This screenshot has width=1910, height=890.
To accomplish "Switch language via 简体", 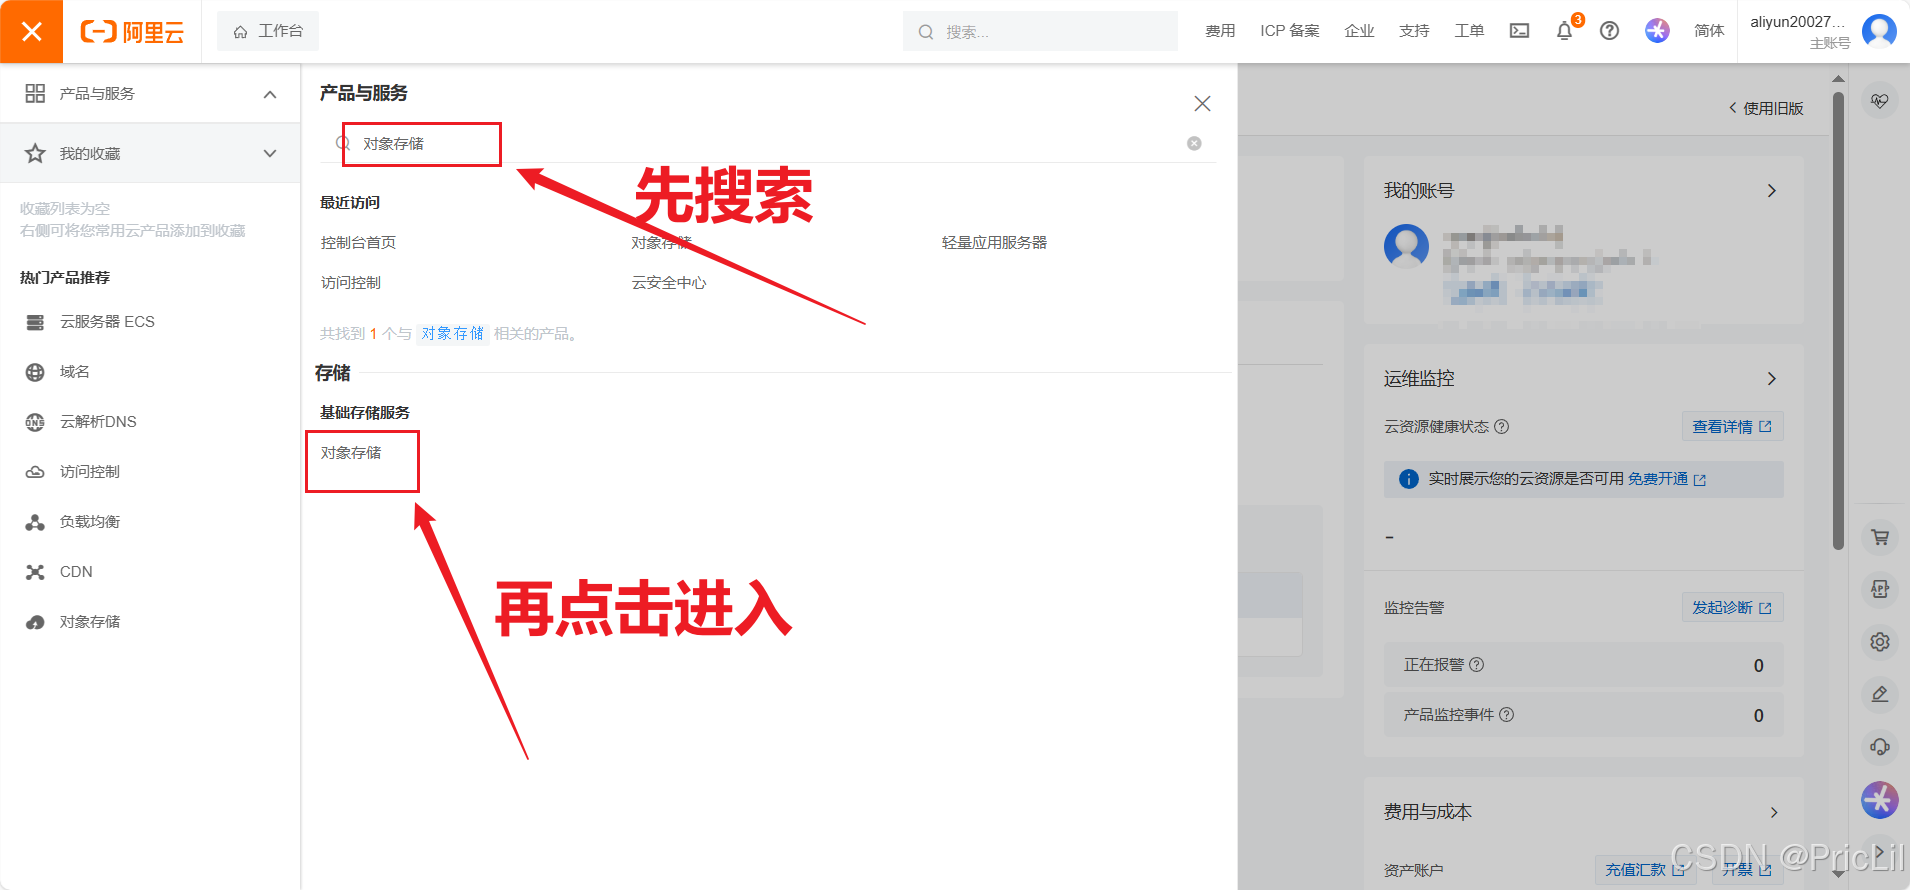I will click(x=1709, y=31).
